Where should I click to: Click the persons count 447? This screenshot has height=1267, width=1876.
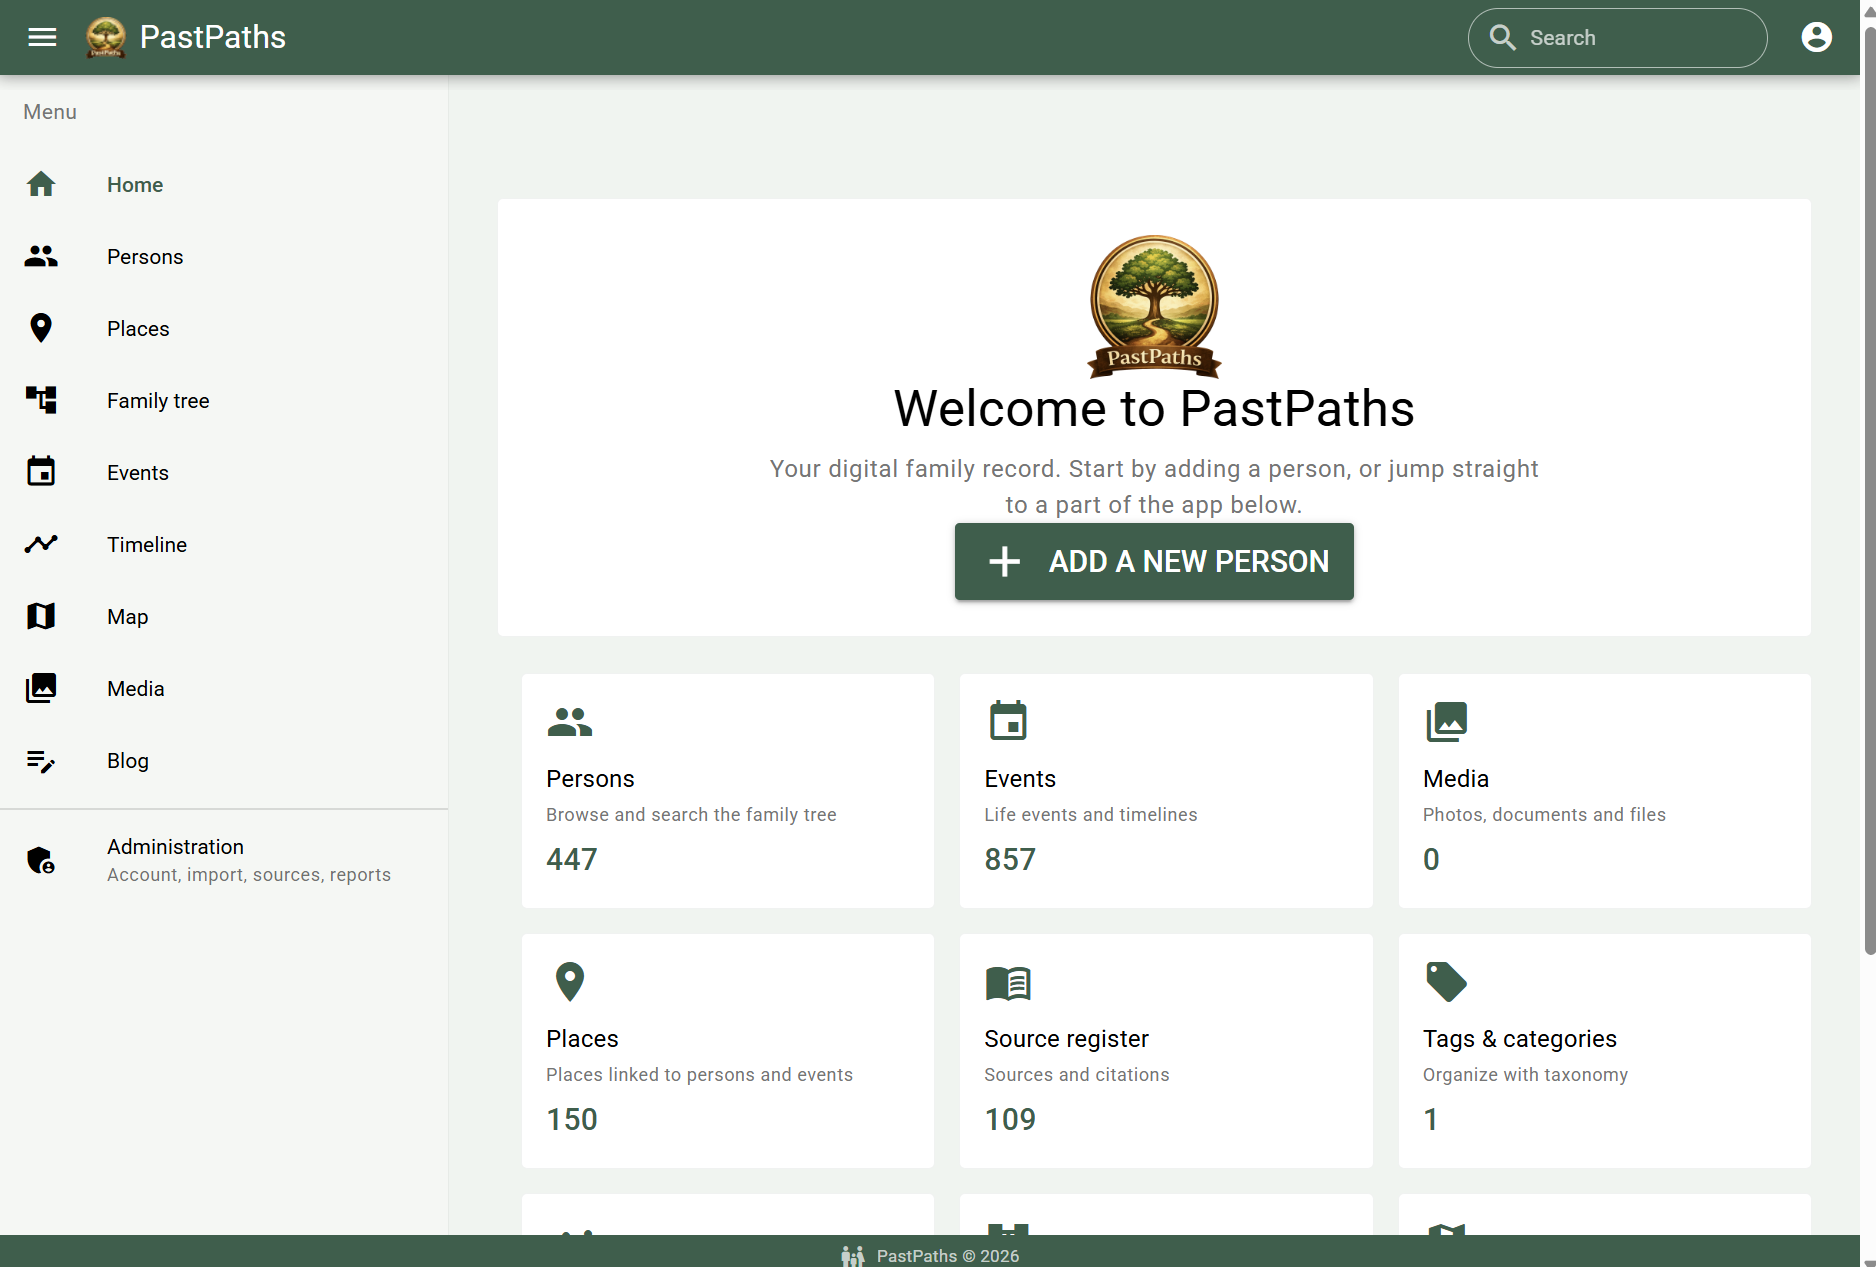(572, 859)
